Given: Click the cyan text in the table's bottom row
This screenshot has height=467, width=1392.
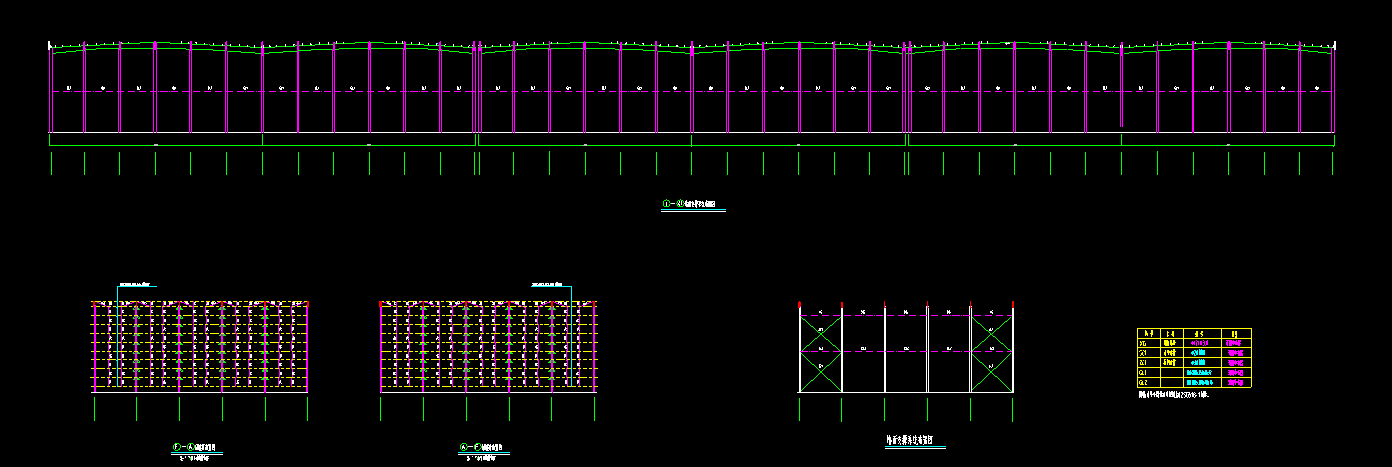Looking at the screenshot, I should coord(1199,382).
